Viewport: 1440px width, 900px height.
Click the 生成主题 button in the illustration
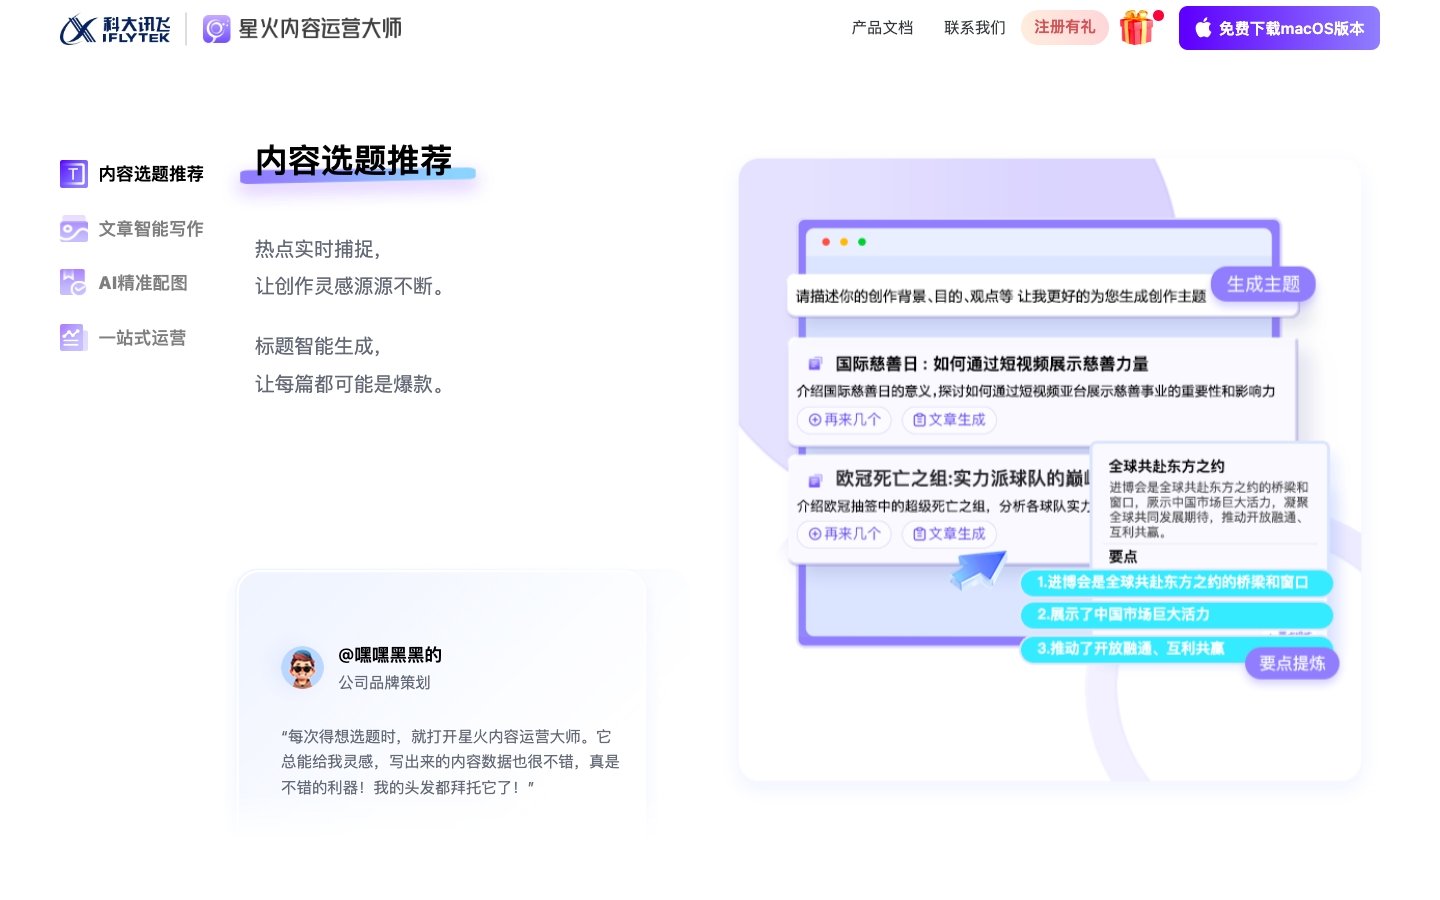(1263, 284)
